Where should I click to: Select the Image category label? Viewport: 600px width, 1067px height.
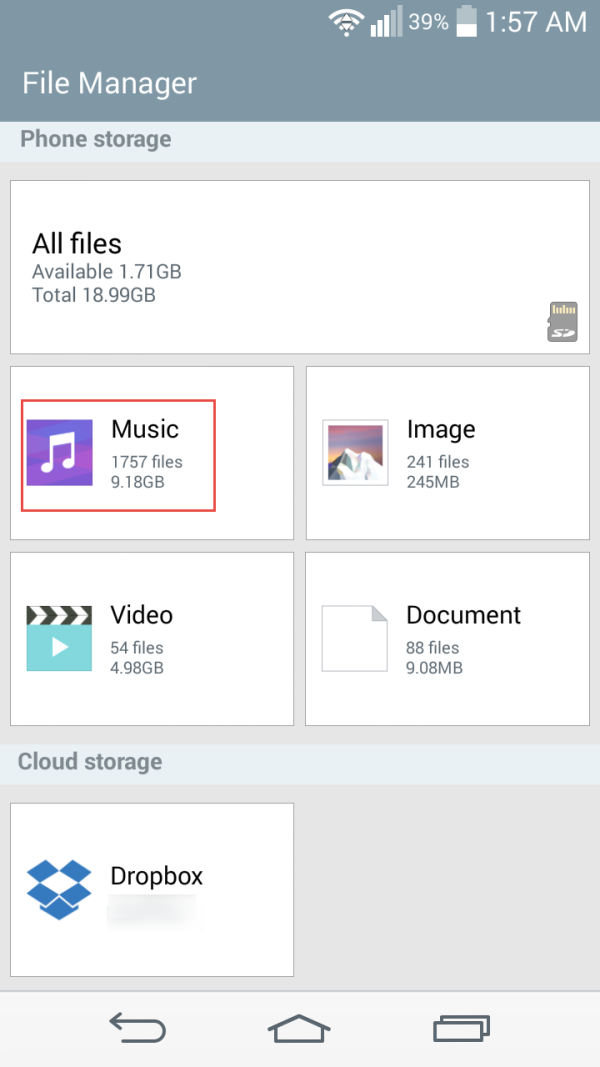pos(441,429)
